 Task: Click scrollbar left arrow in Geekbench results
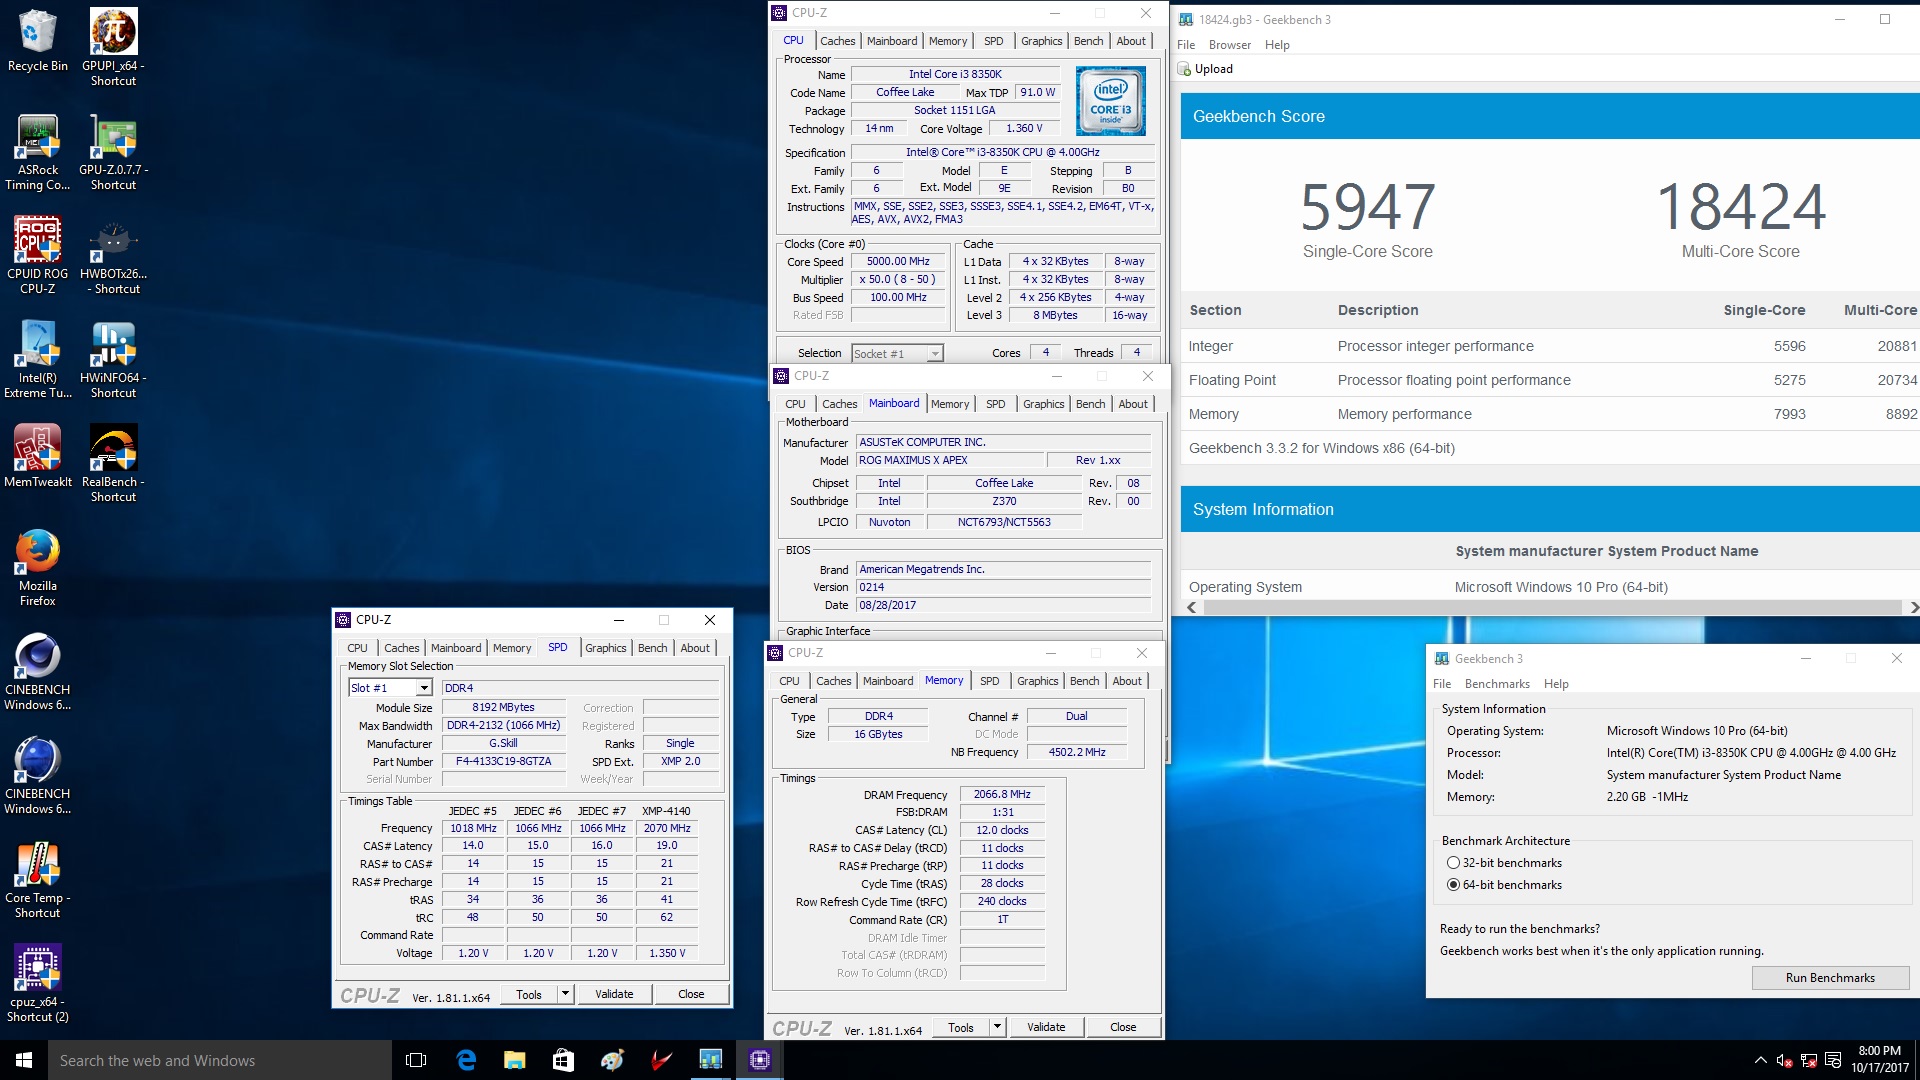tap(1191, 607)
